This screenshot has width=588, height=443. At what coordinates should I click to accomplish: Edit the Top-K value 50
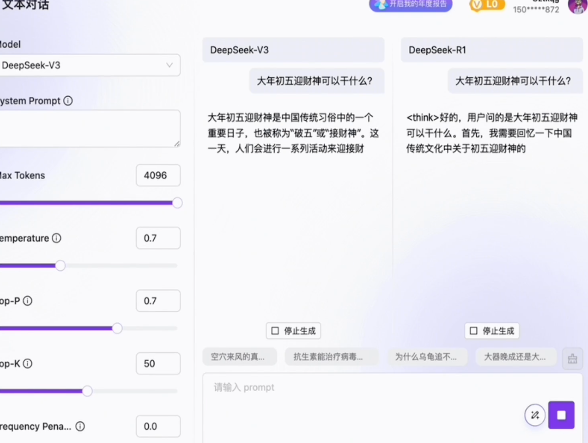click(158, 363)
